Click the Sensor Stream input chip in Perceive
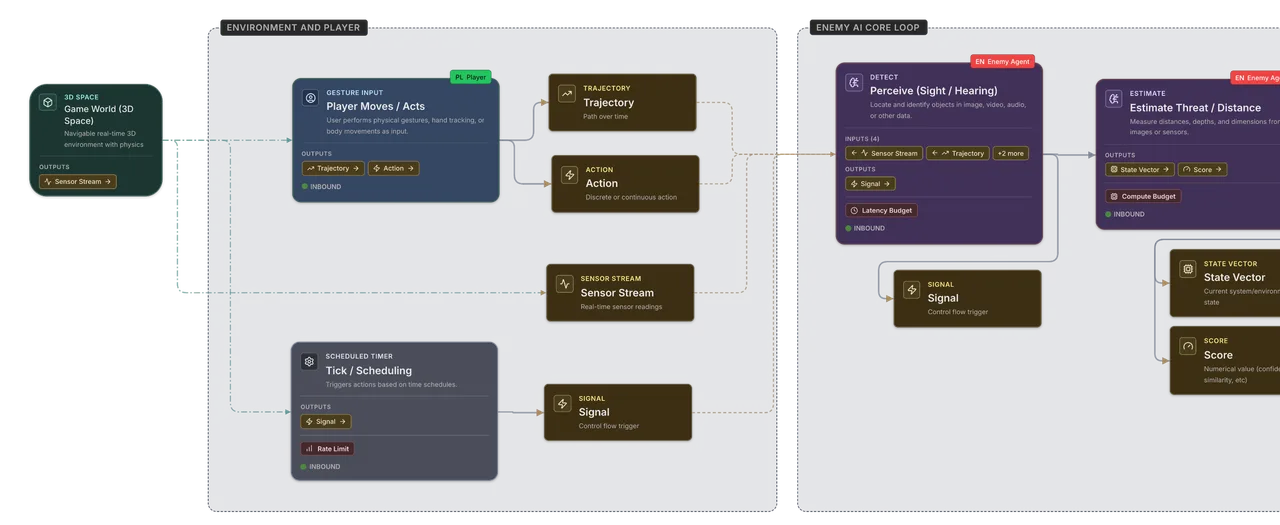1280x525 pixels. tap(884, 154)
